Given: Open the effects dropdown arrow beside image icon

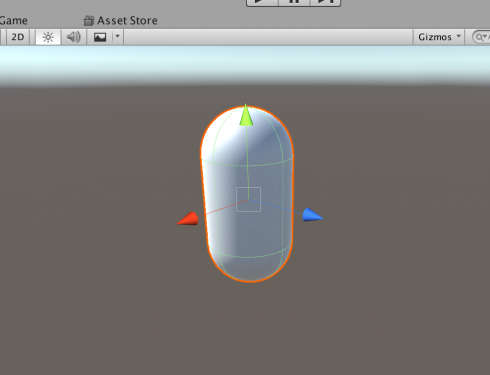Looking at the screenshot, I should (117, 36).
